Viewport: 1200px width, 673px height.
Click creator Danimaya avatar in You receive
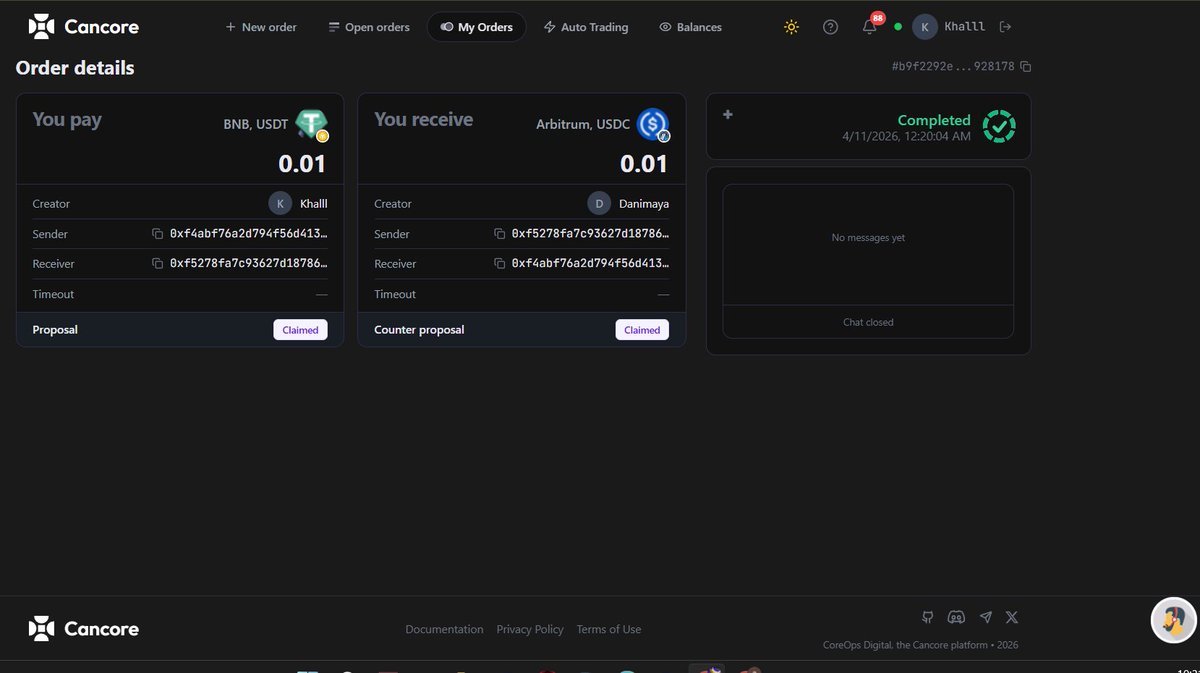pos(599,203)
